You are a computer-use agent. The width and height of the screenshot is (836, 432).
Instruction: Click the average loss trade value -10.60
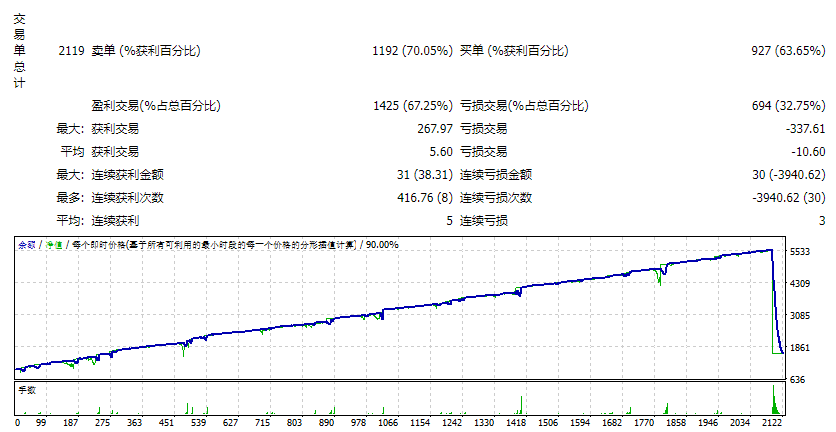pyautogui.click(x=809, y=151)
